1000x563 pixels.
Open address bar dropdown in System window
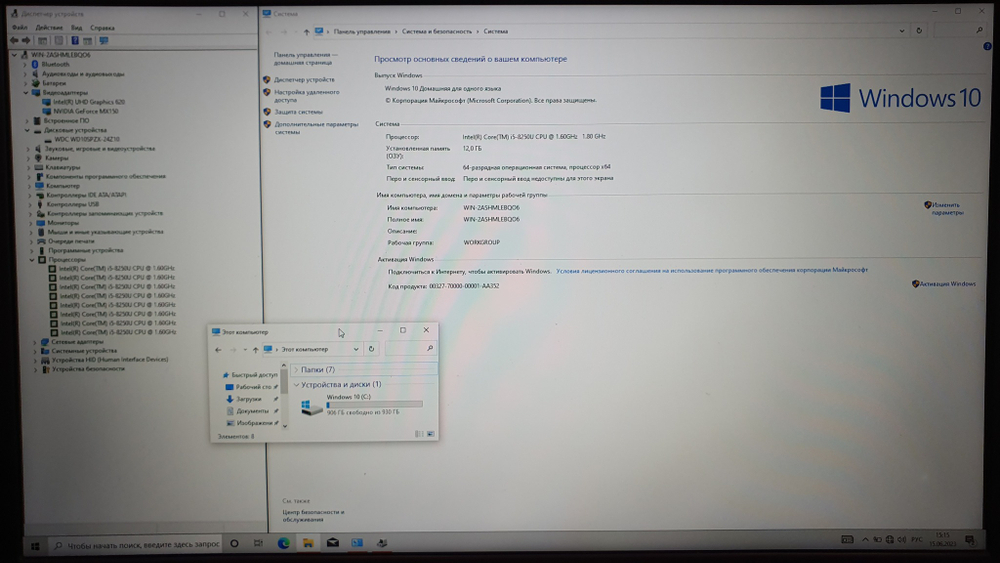[x=902, y=31]
